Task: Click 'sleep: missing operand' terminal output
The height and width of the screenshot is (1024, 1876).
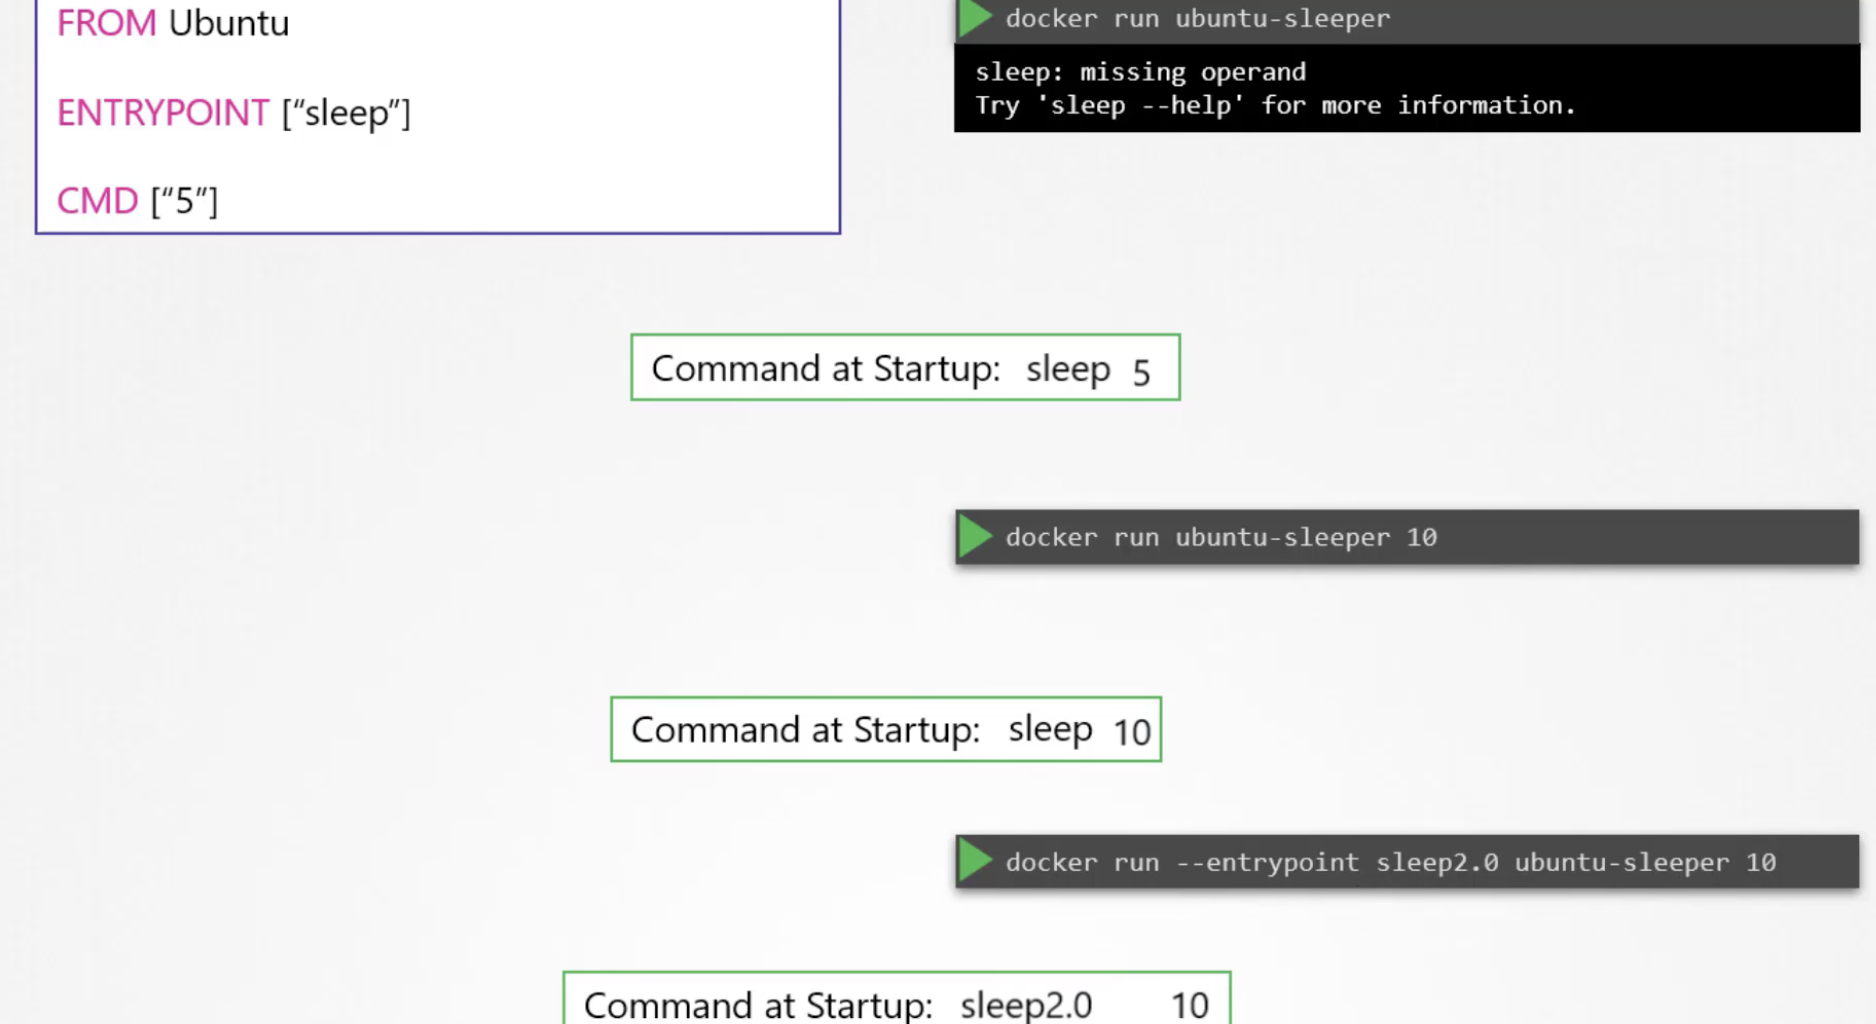Action: pyautogui.click(x=1140, y=72)
